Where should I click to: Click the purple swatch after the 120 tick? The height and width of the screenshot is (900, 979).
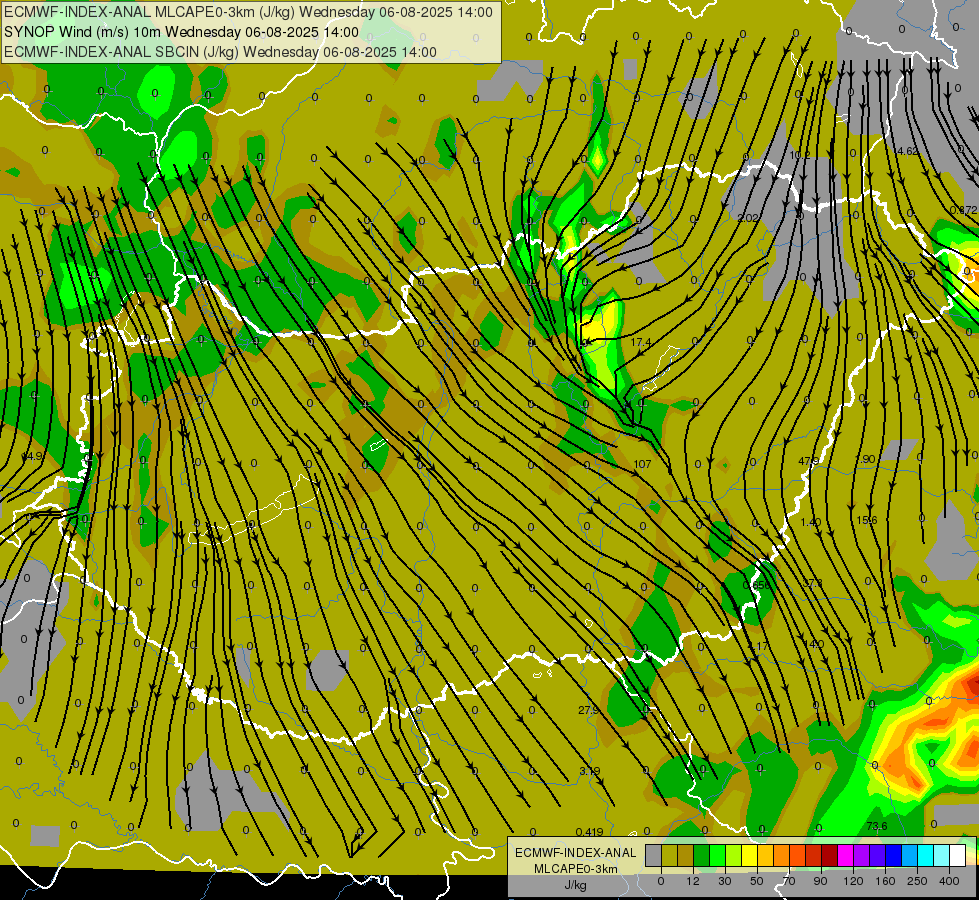tap(862, 855)
